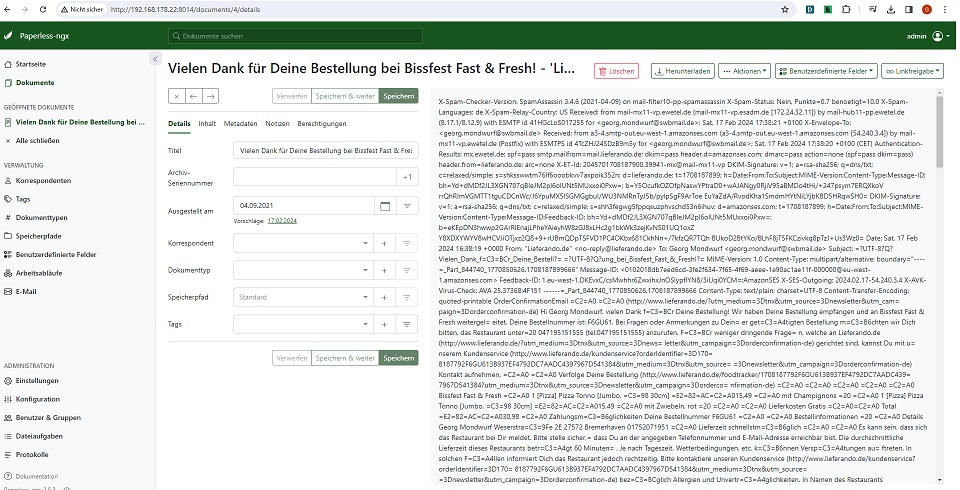Screen dimensions: 960x490
Task: Open the Benutzerdefinierte Felder dropdown button
Action: pyautogui.click(x=827, y=71)
